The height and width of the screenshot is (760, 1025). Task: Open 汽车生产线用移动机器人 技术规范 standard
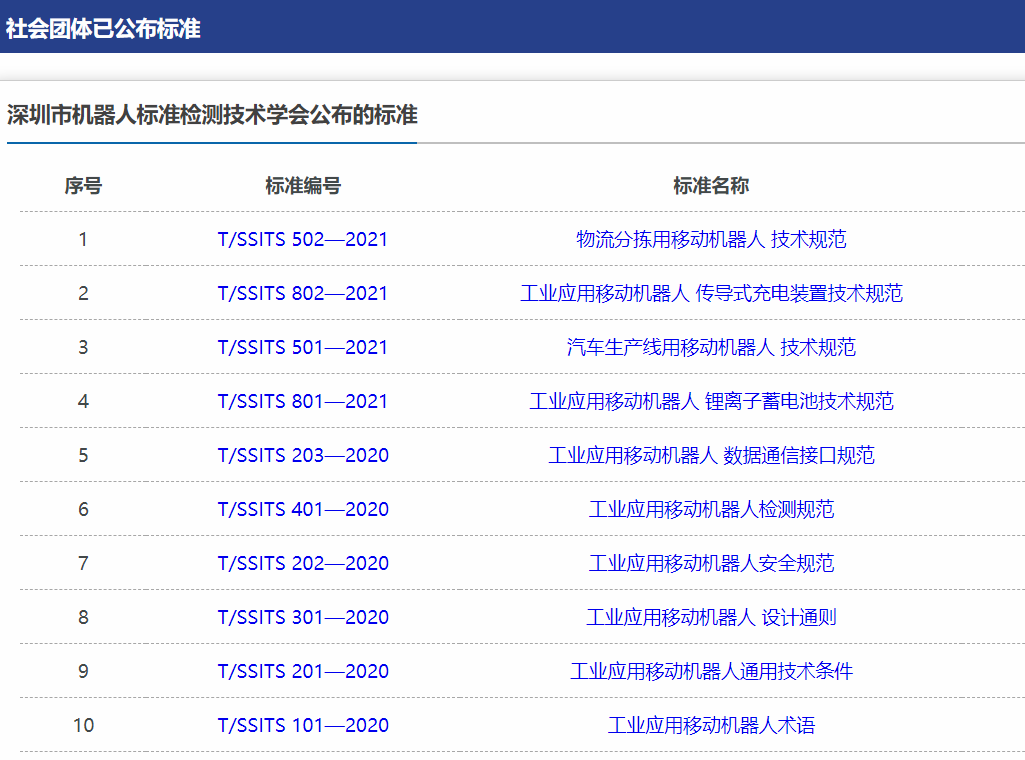pyautogui.click(x=711, y=347)
